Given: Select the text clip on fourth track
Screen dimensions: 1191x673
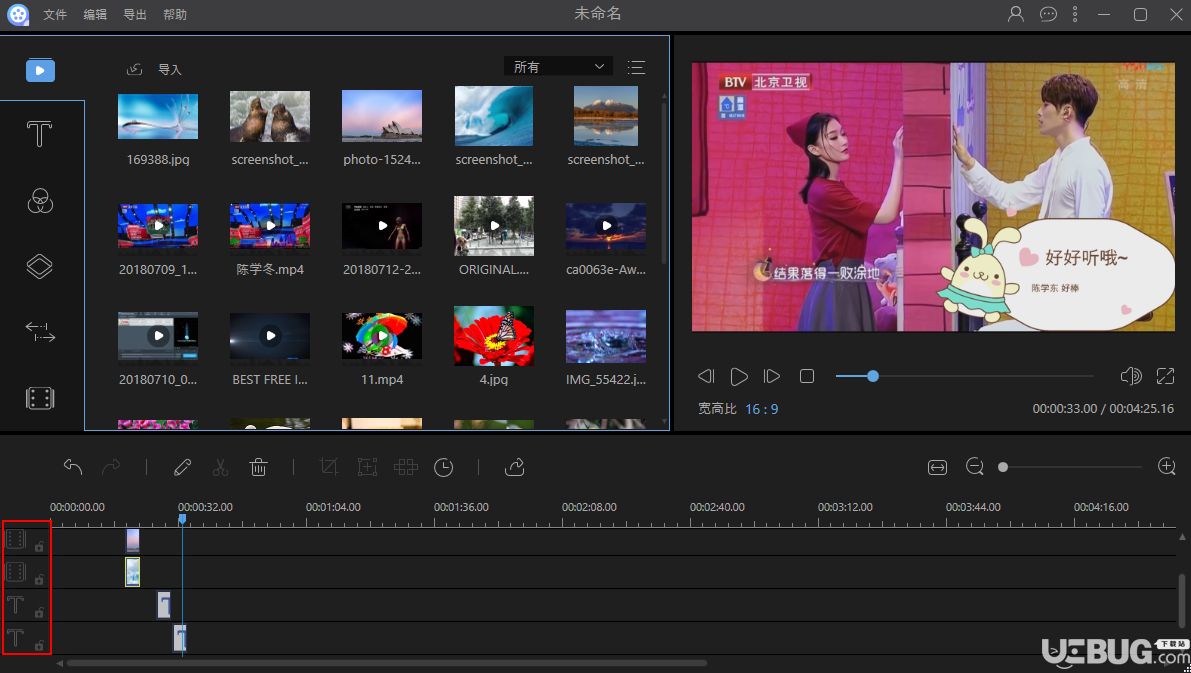Looking at the screenshot, I should (x=180, y=638).
